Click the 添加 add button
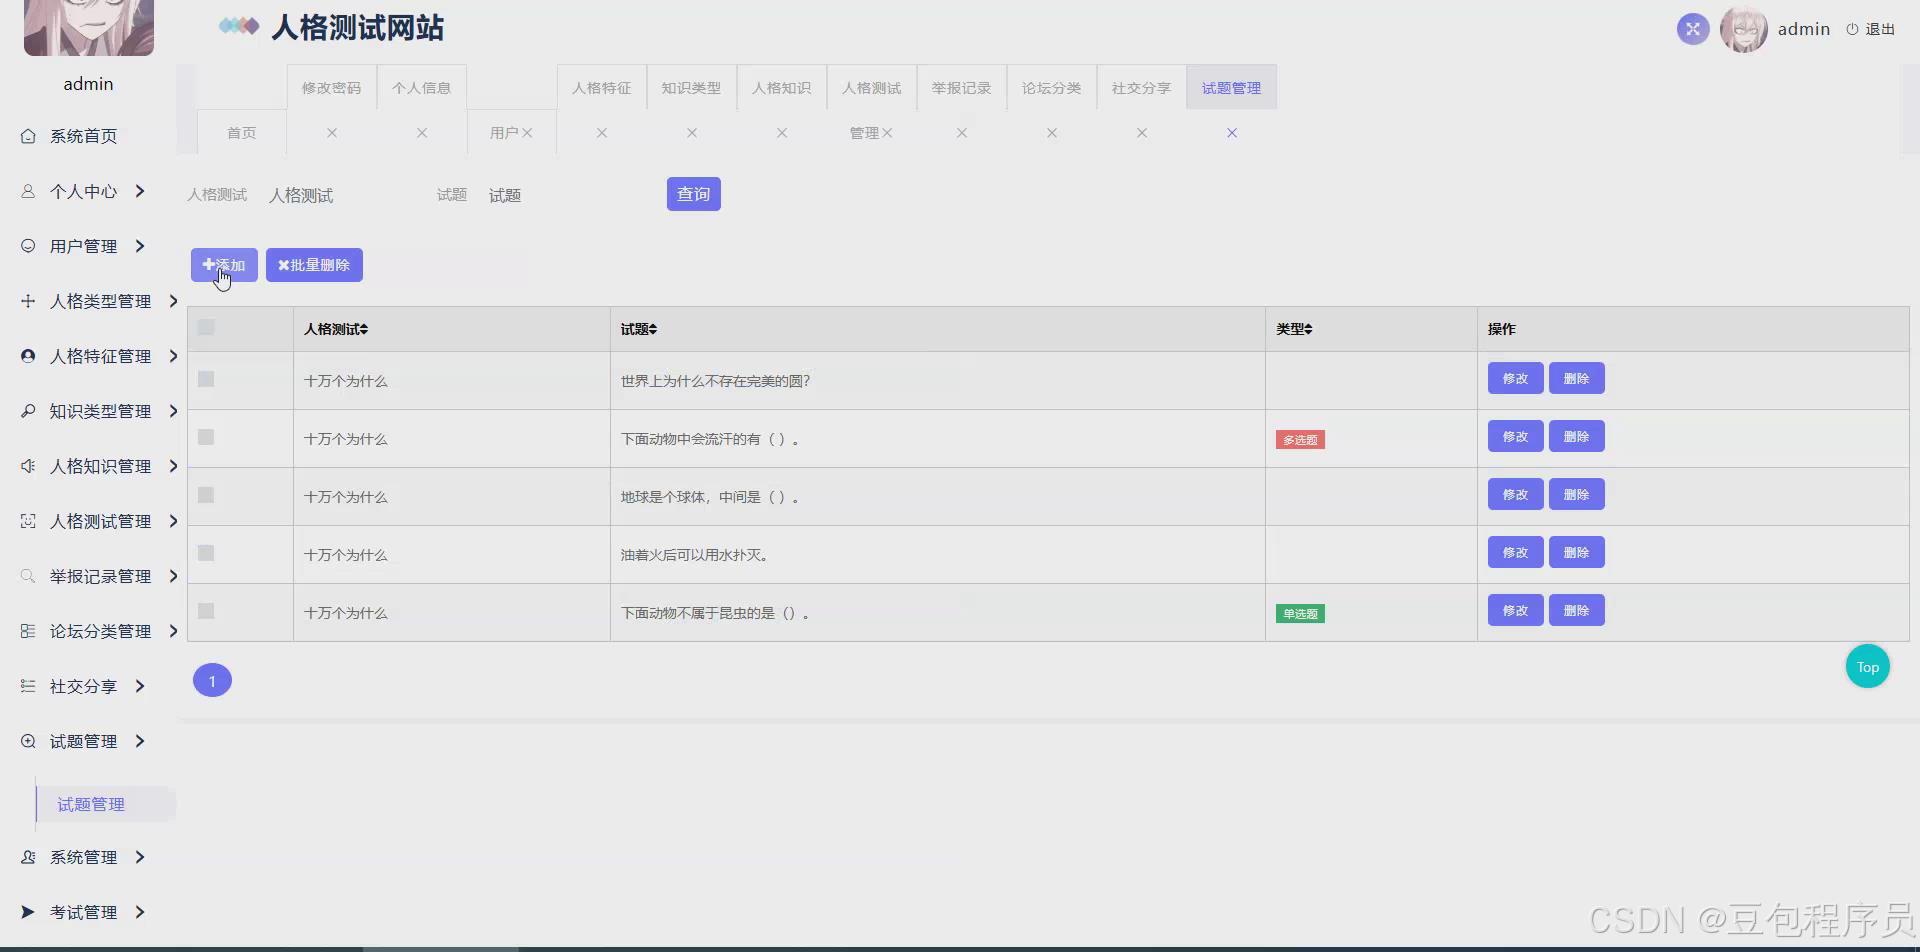This screenshot has height=952, width=1920. (224, 265)
